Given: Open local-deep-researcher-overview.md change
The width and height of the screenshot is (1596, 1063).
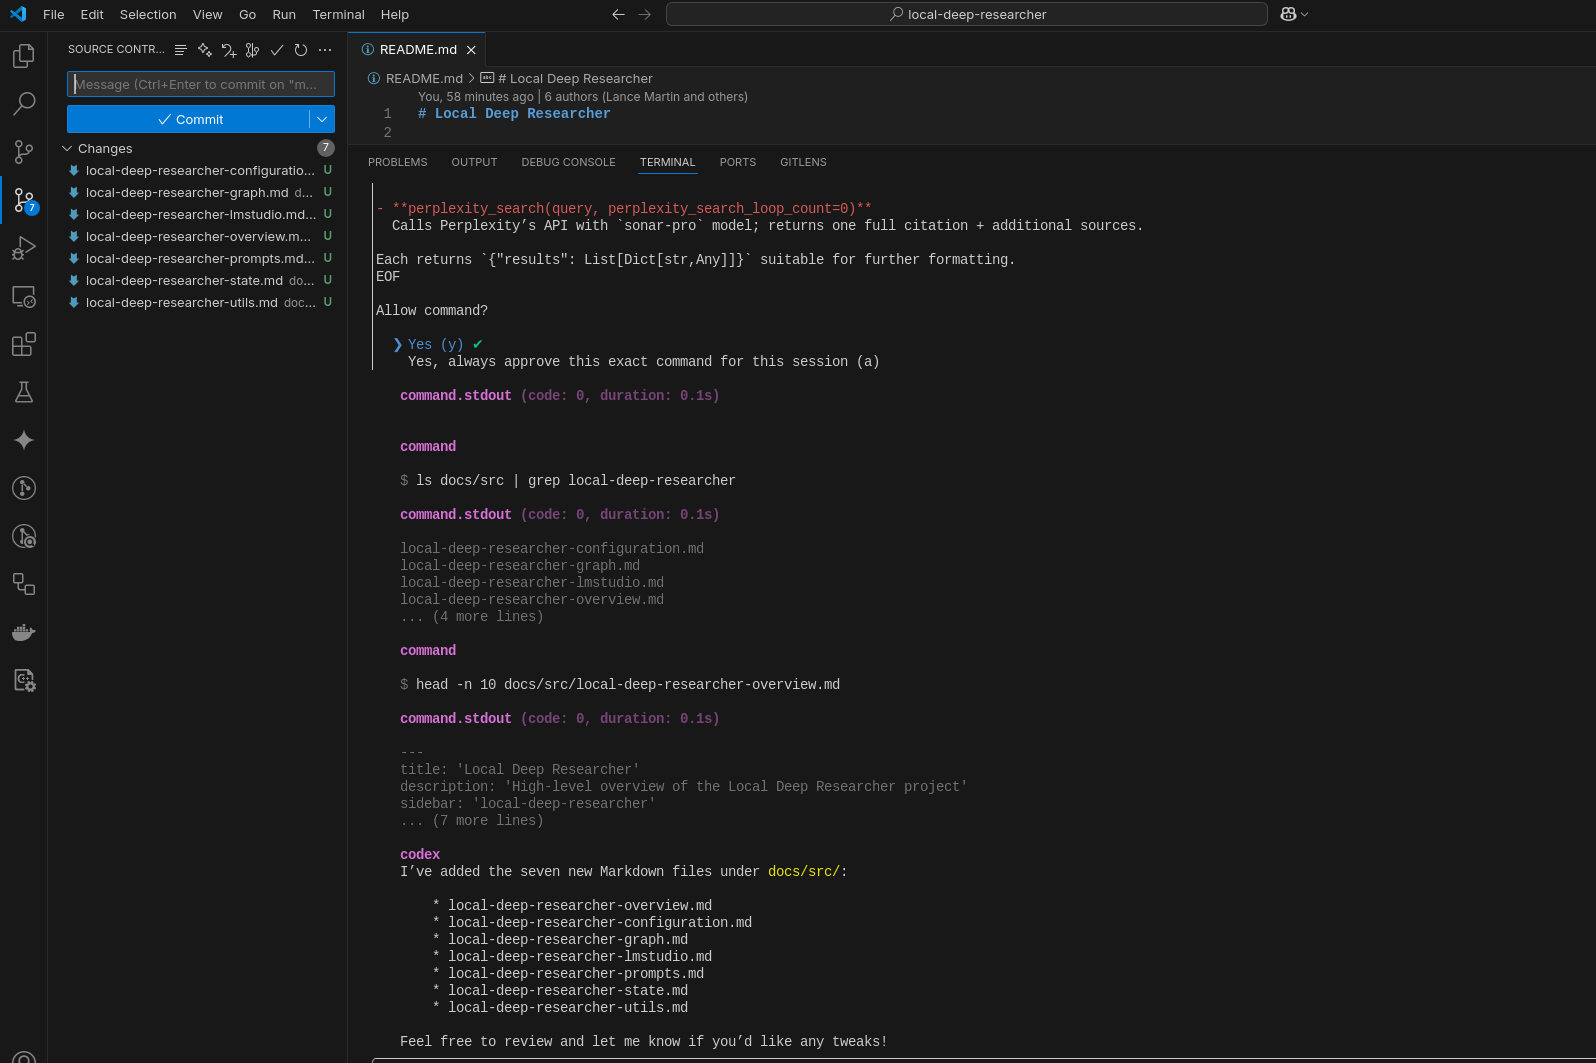Looking at the screenshot, I should click(198, 236).
